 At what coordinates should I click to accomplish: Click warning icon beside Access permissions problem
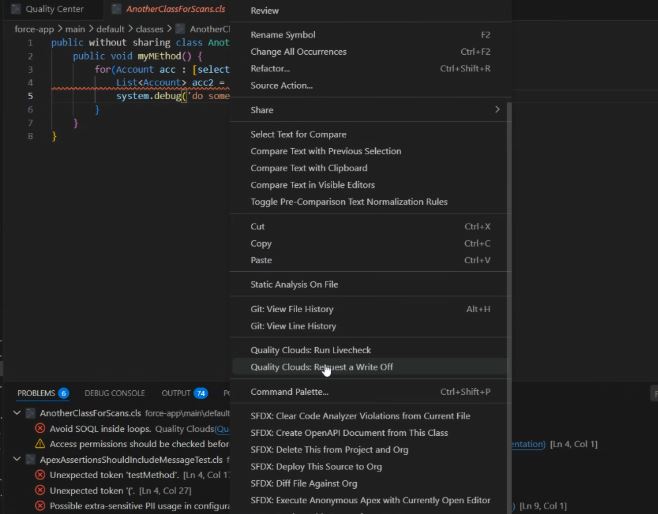pos(40,443)
